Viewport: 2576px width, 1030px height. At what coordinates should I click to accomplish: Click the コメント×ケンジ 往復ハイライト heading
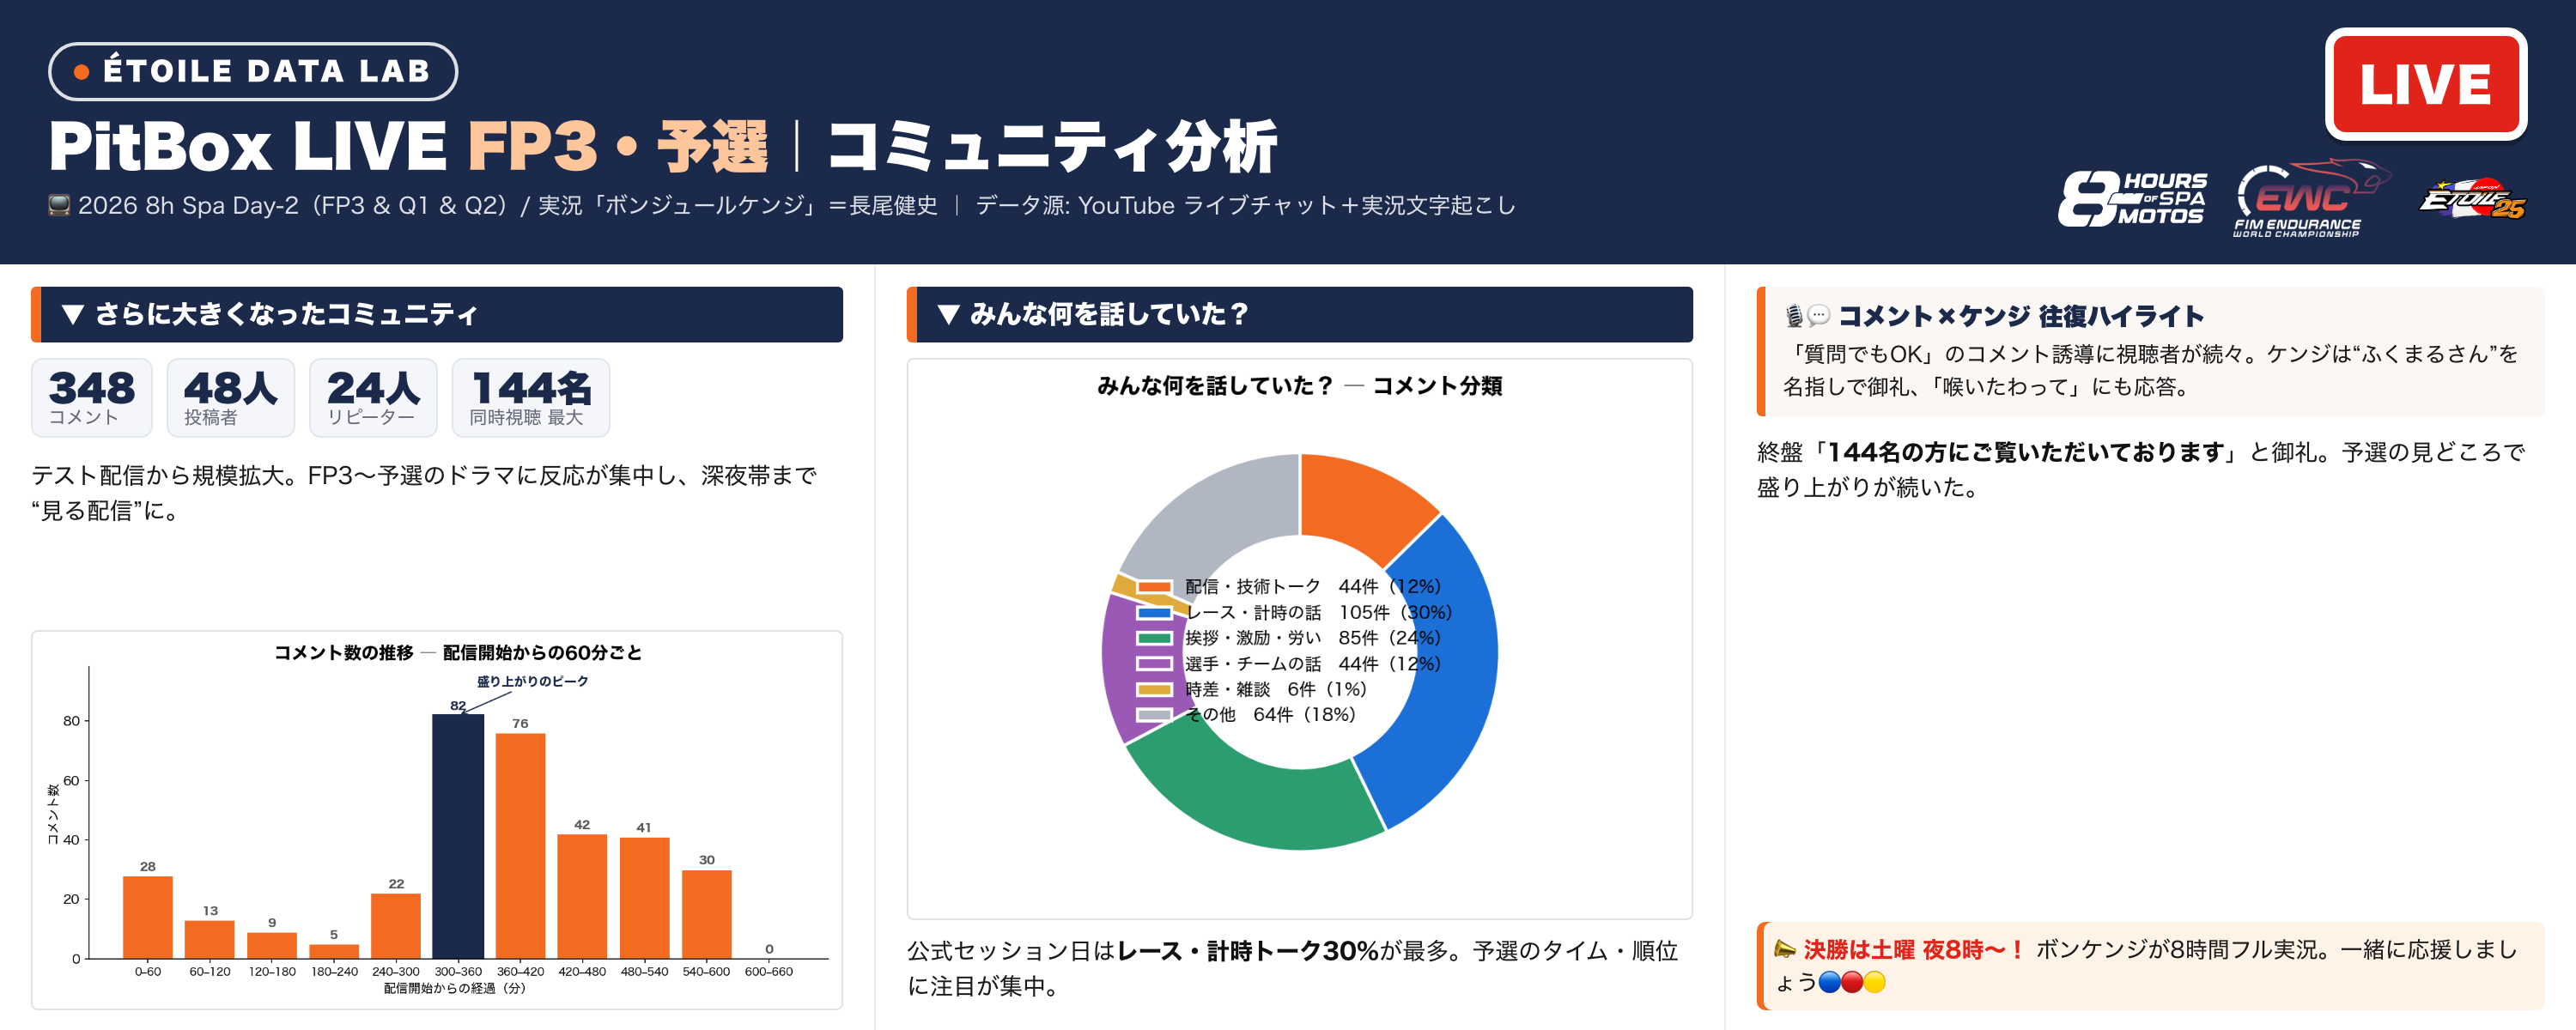(x=2021, y=316)
